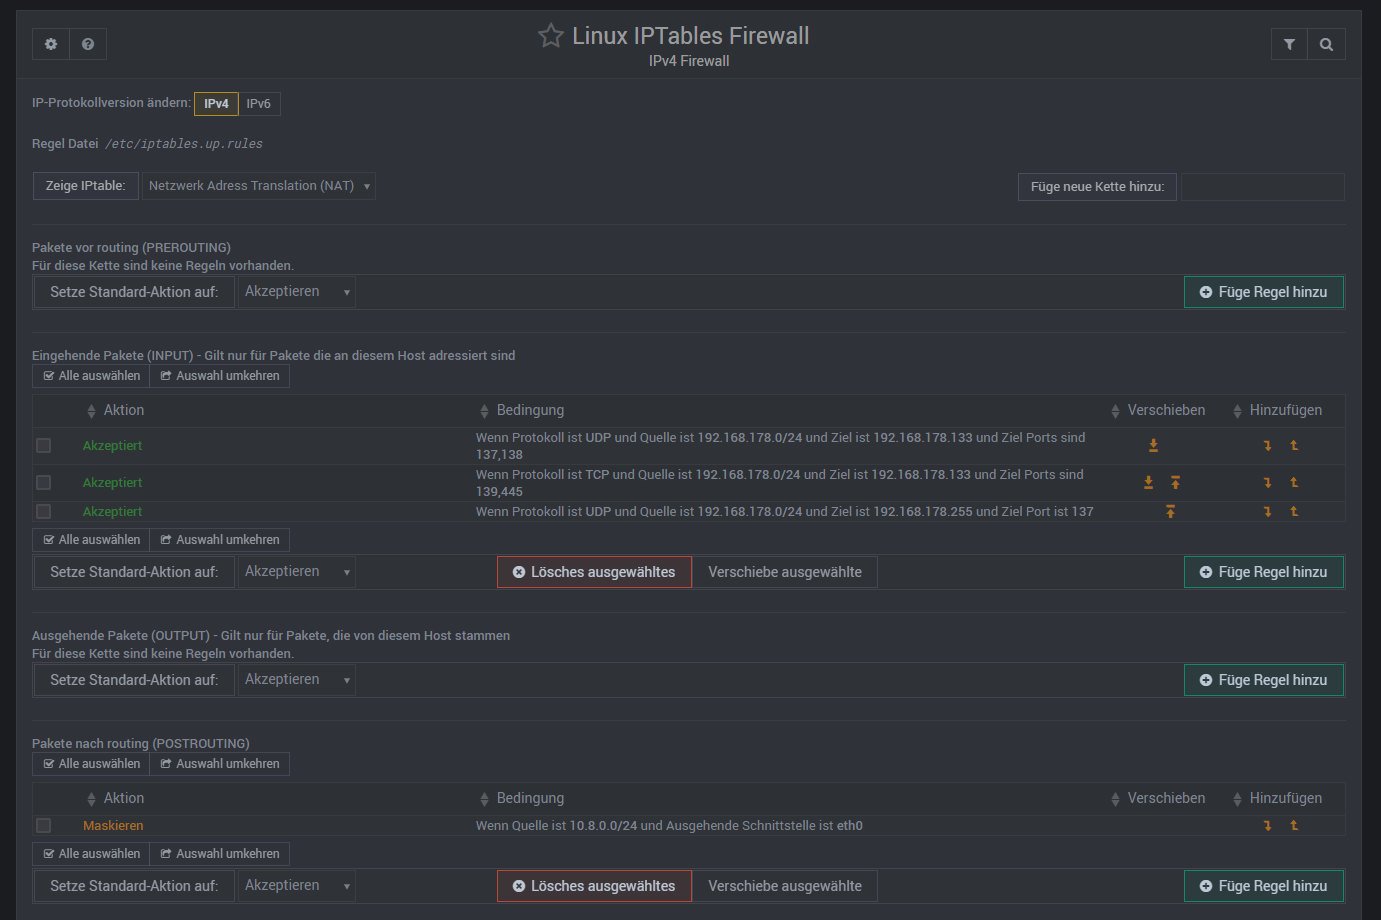The image size is (1381, 920).
Task: Move the TCP rule with ports 139,445 up
Action: [x=1175, y=482]
